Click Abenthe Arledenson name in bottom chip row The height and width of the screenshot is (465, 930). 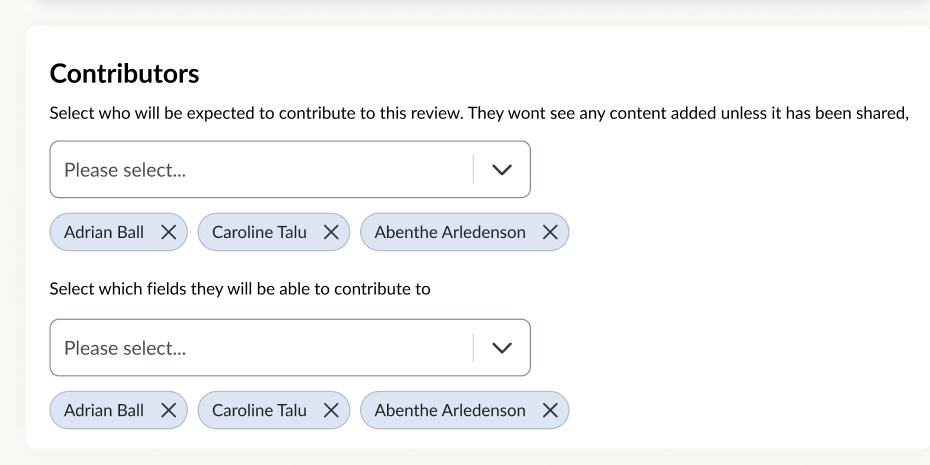450,410
